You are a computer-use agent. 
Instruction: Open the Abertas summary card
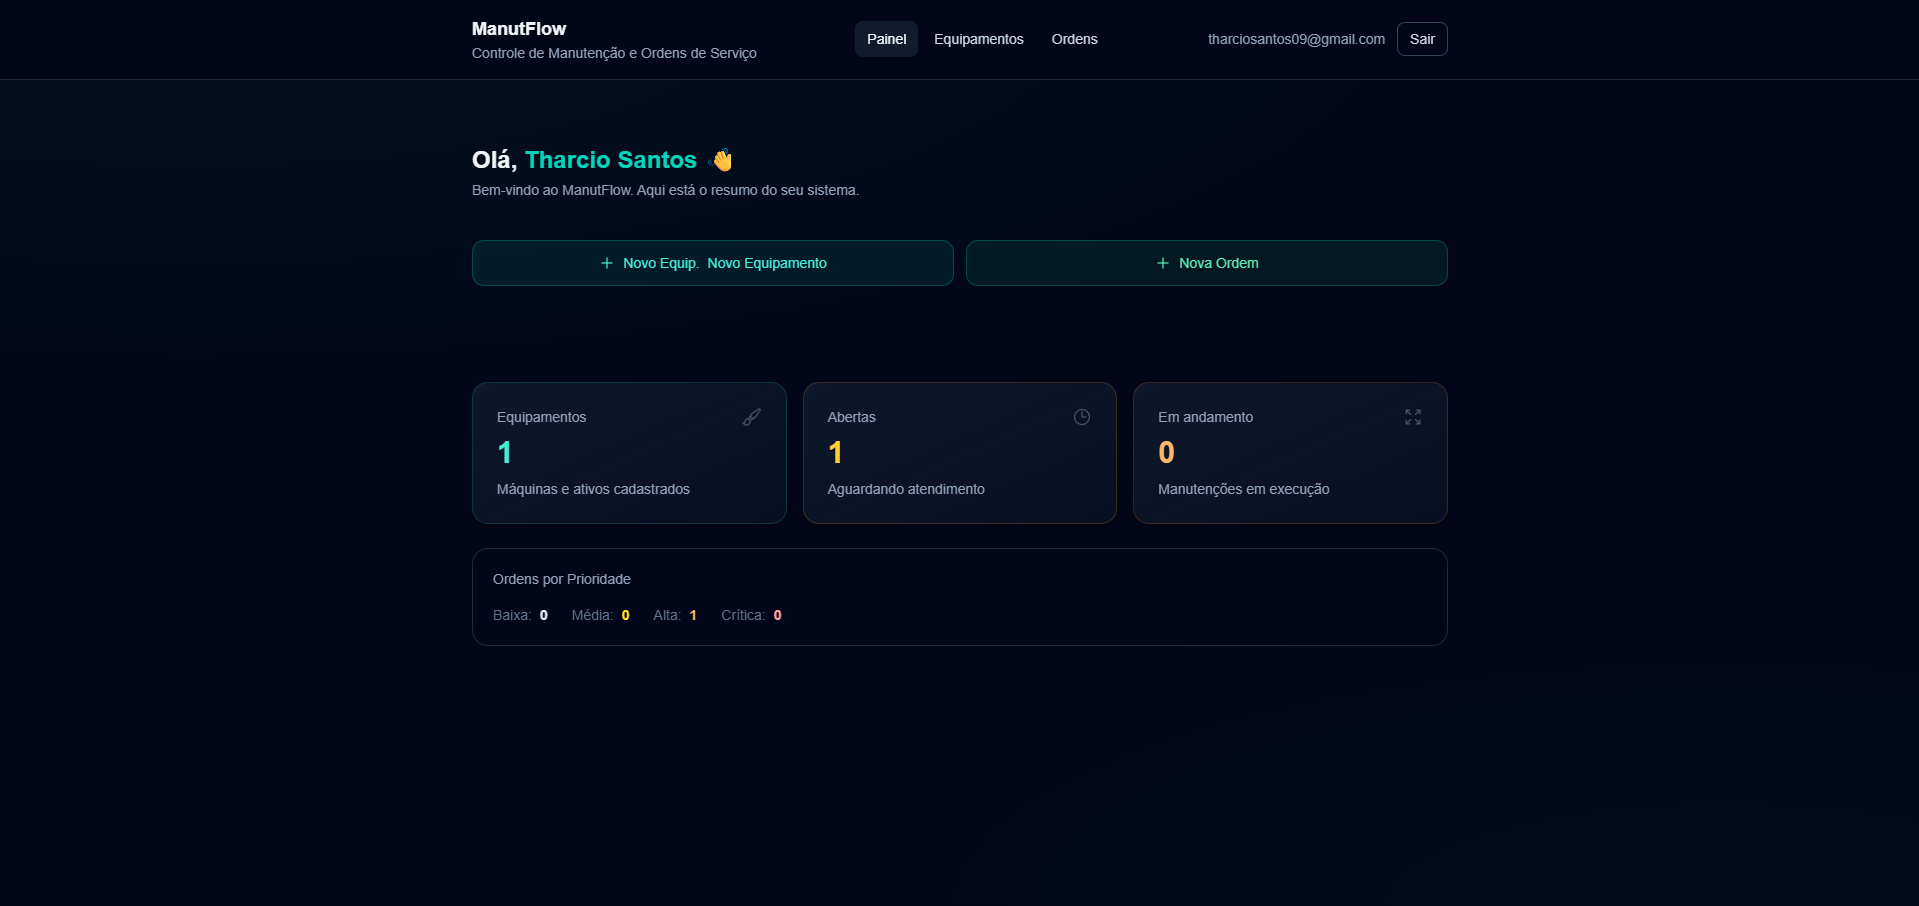960,453
